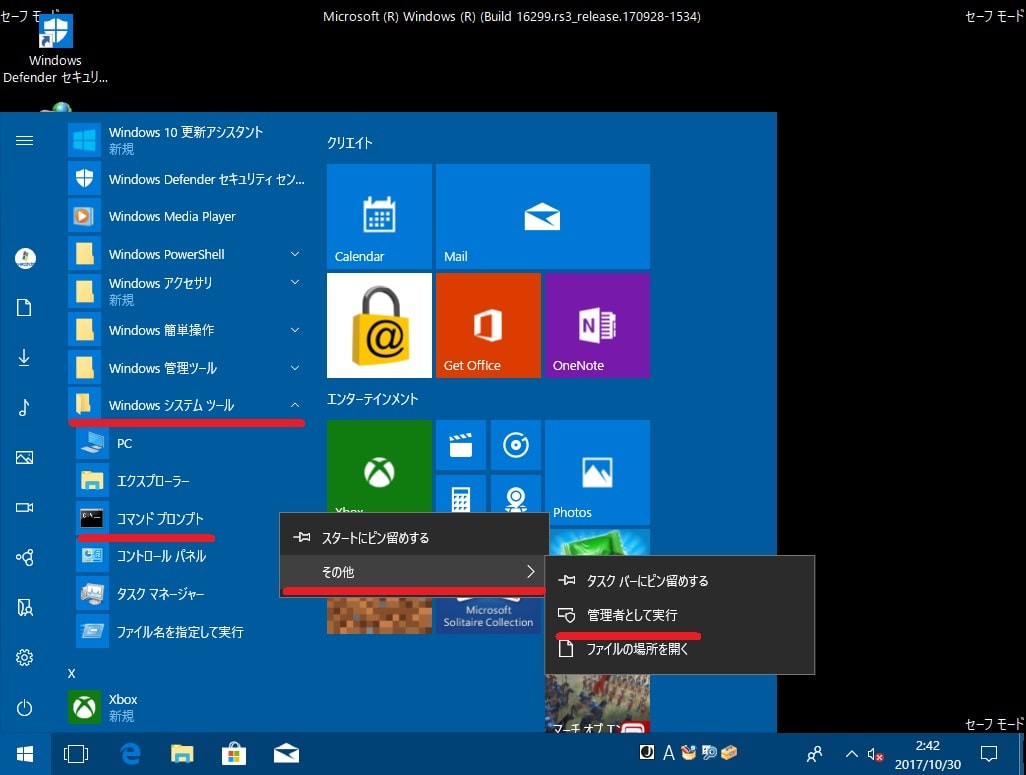This screenshot has width=1026, height=775.
Task: Open Microsoft Store from the taskbar
Action: point(234,754)
